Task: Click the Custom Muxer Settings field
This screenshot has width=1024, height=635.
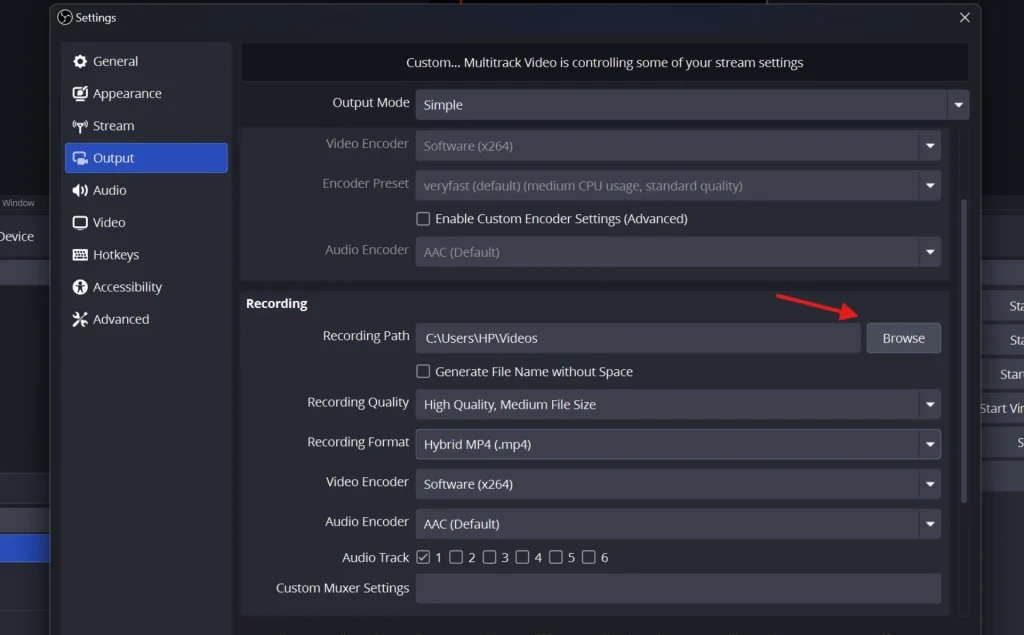Action: click(678, 589)
